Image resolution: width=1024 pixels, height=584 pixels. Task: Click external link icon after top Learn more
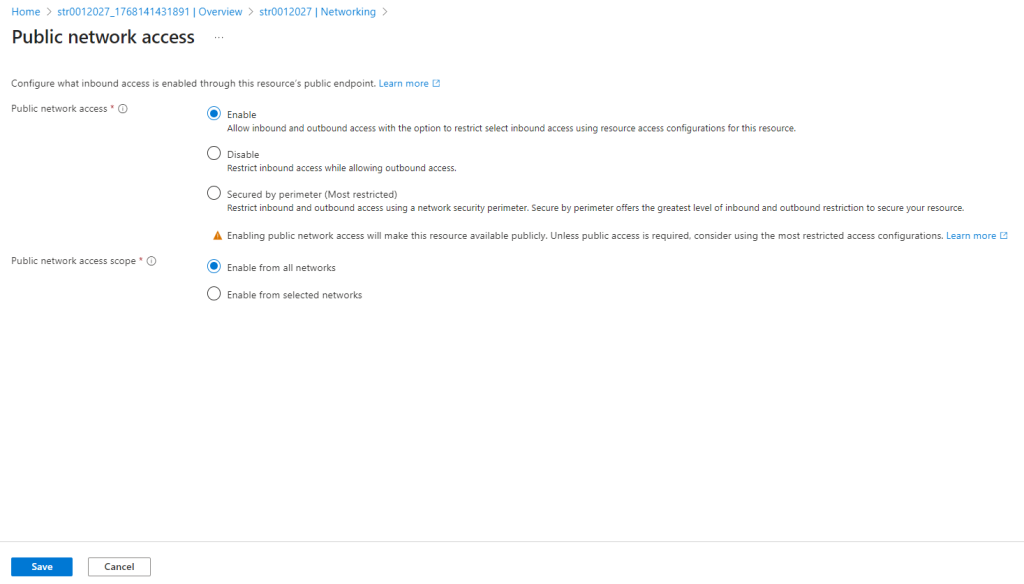pos(436,84)
